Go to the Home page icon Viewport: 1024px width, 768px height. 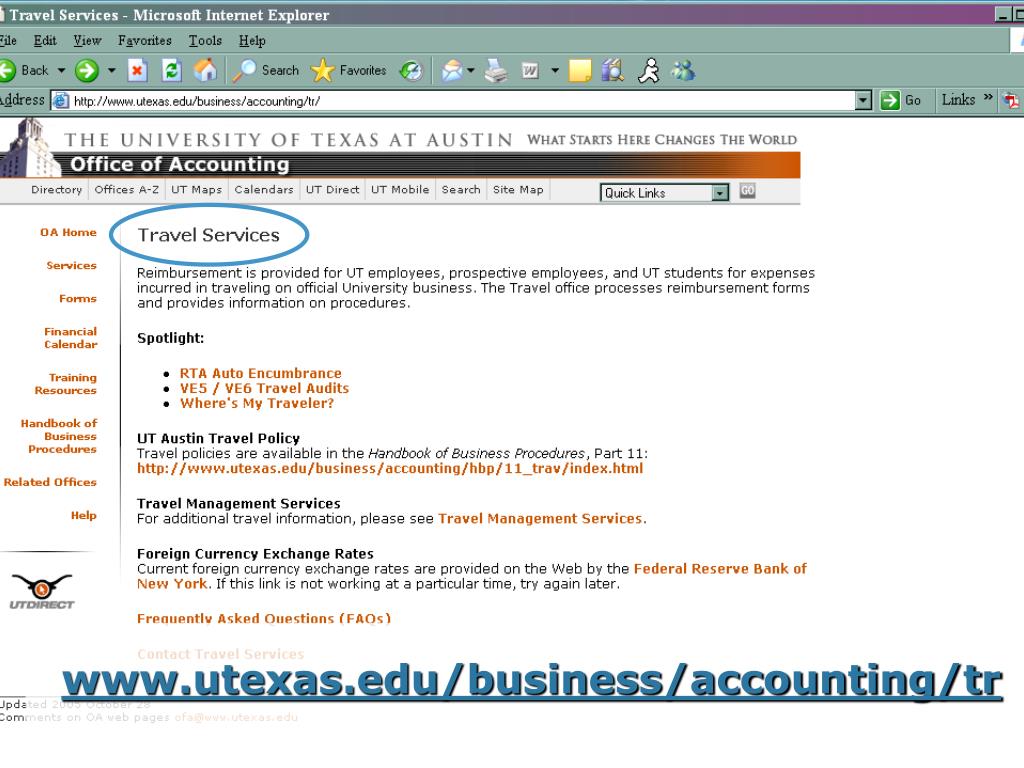(205, 70)
